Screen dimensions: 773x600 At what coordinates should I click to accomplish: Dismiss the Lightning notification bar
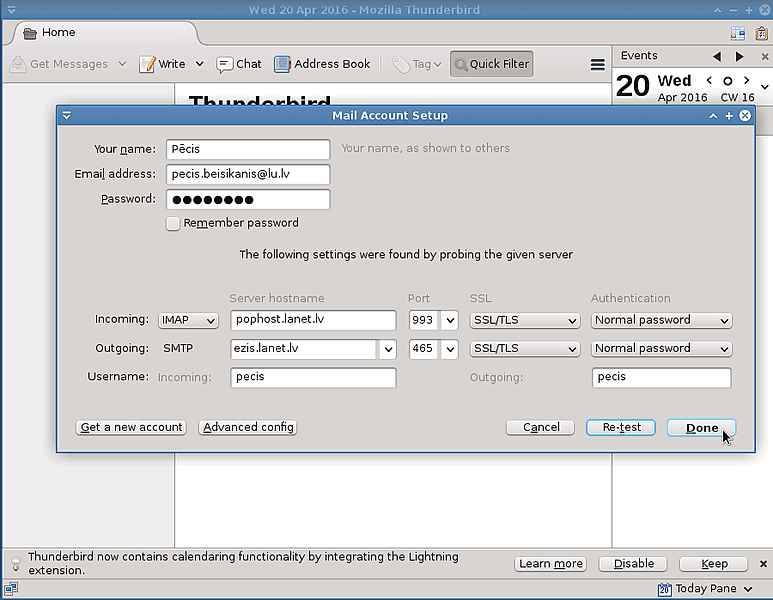(x=763, y=564)
